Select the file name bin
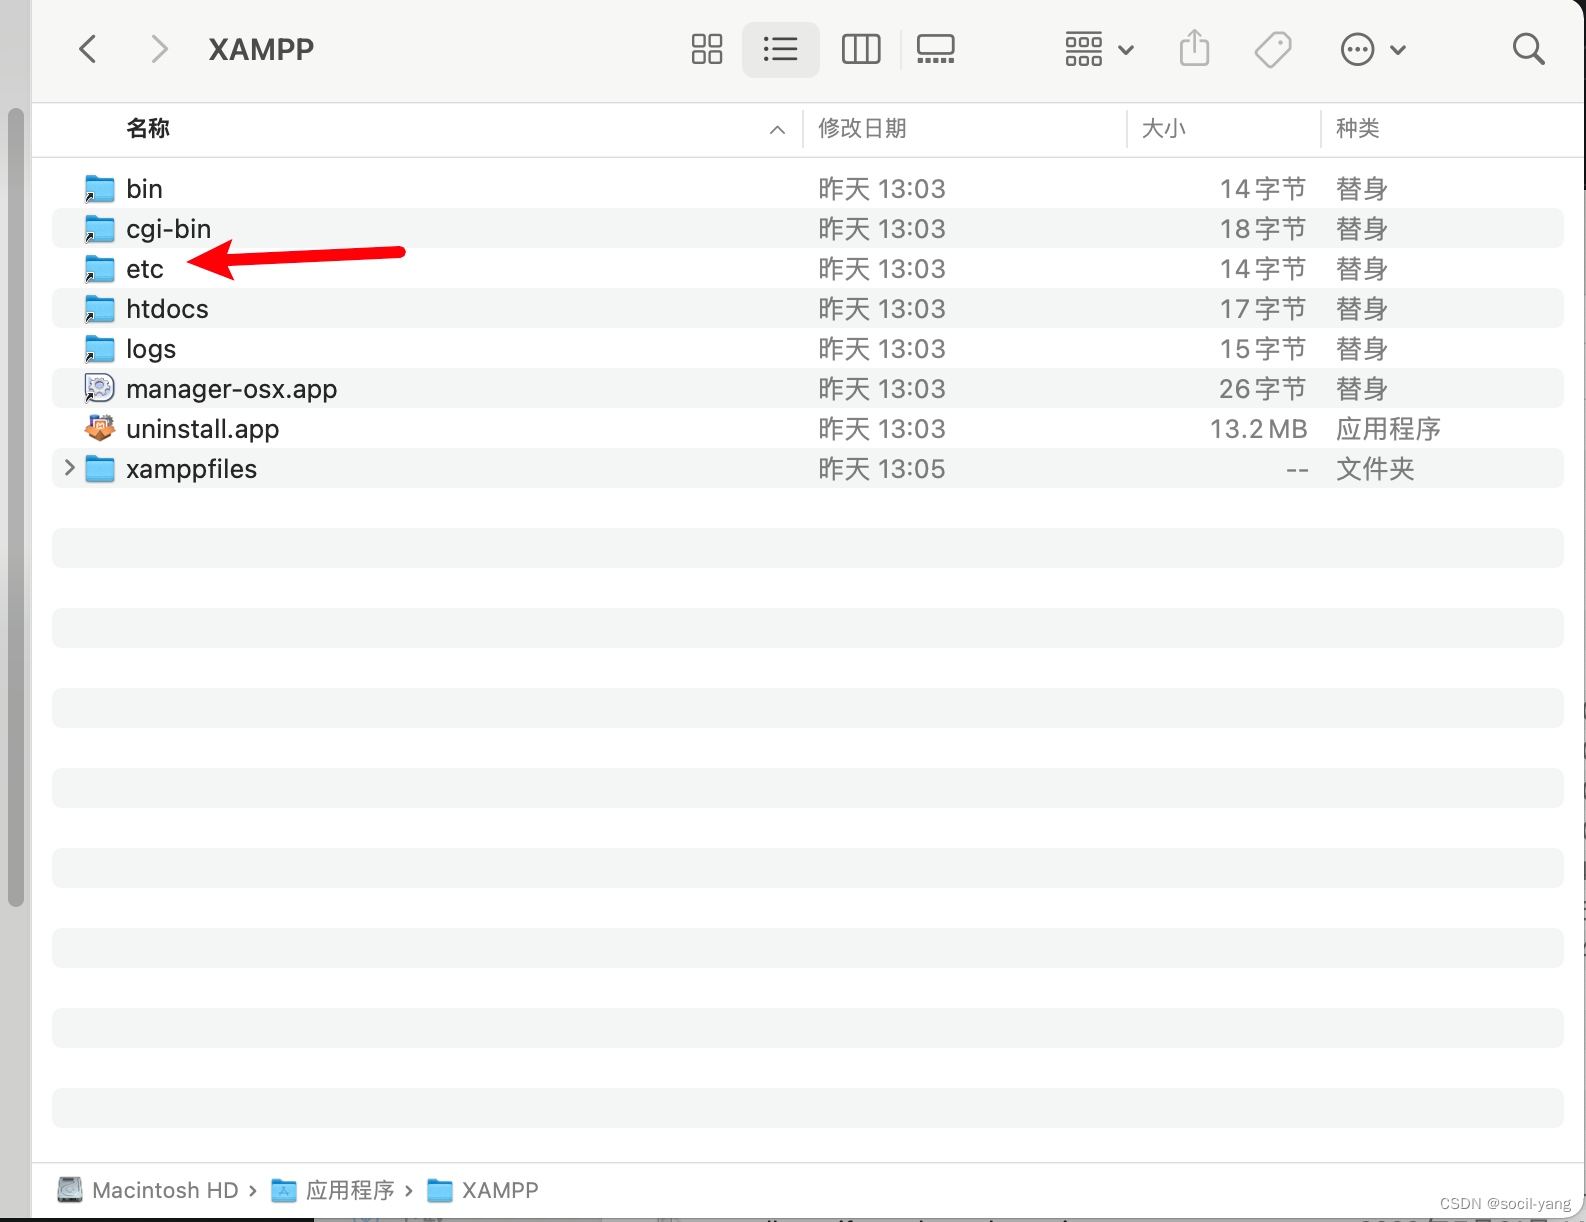Image resolution: width=1586 pixels, height=1222 pixels. tap(144, 189)
